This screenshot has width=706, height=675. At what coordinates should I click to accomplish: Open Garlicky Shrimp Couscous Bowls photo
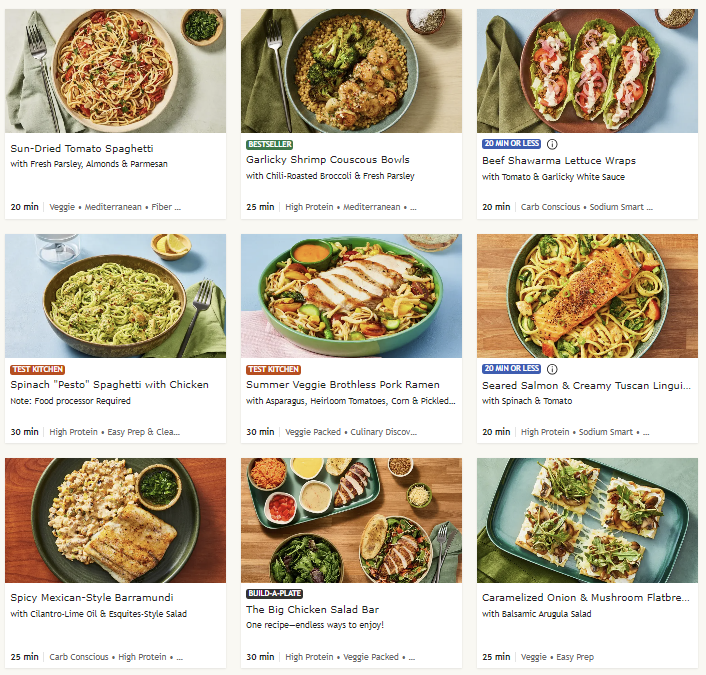(351, 71)
